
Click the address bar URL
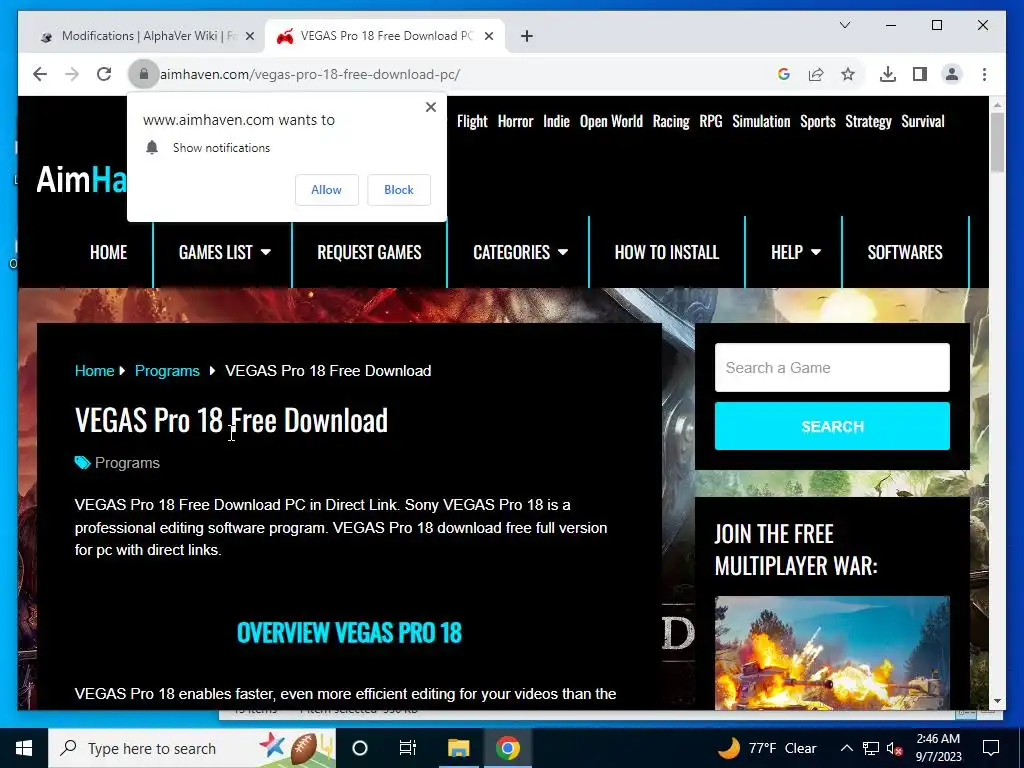(x=310, y=74)
